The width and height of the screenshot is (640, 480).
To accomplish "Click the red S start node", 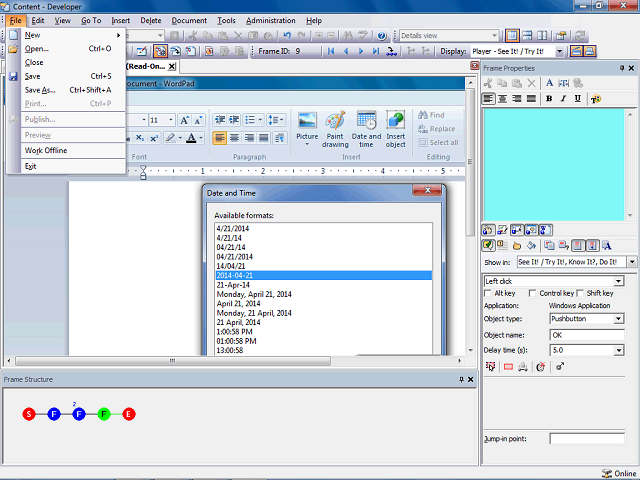I will (x=29, y=414).
